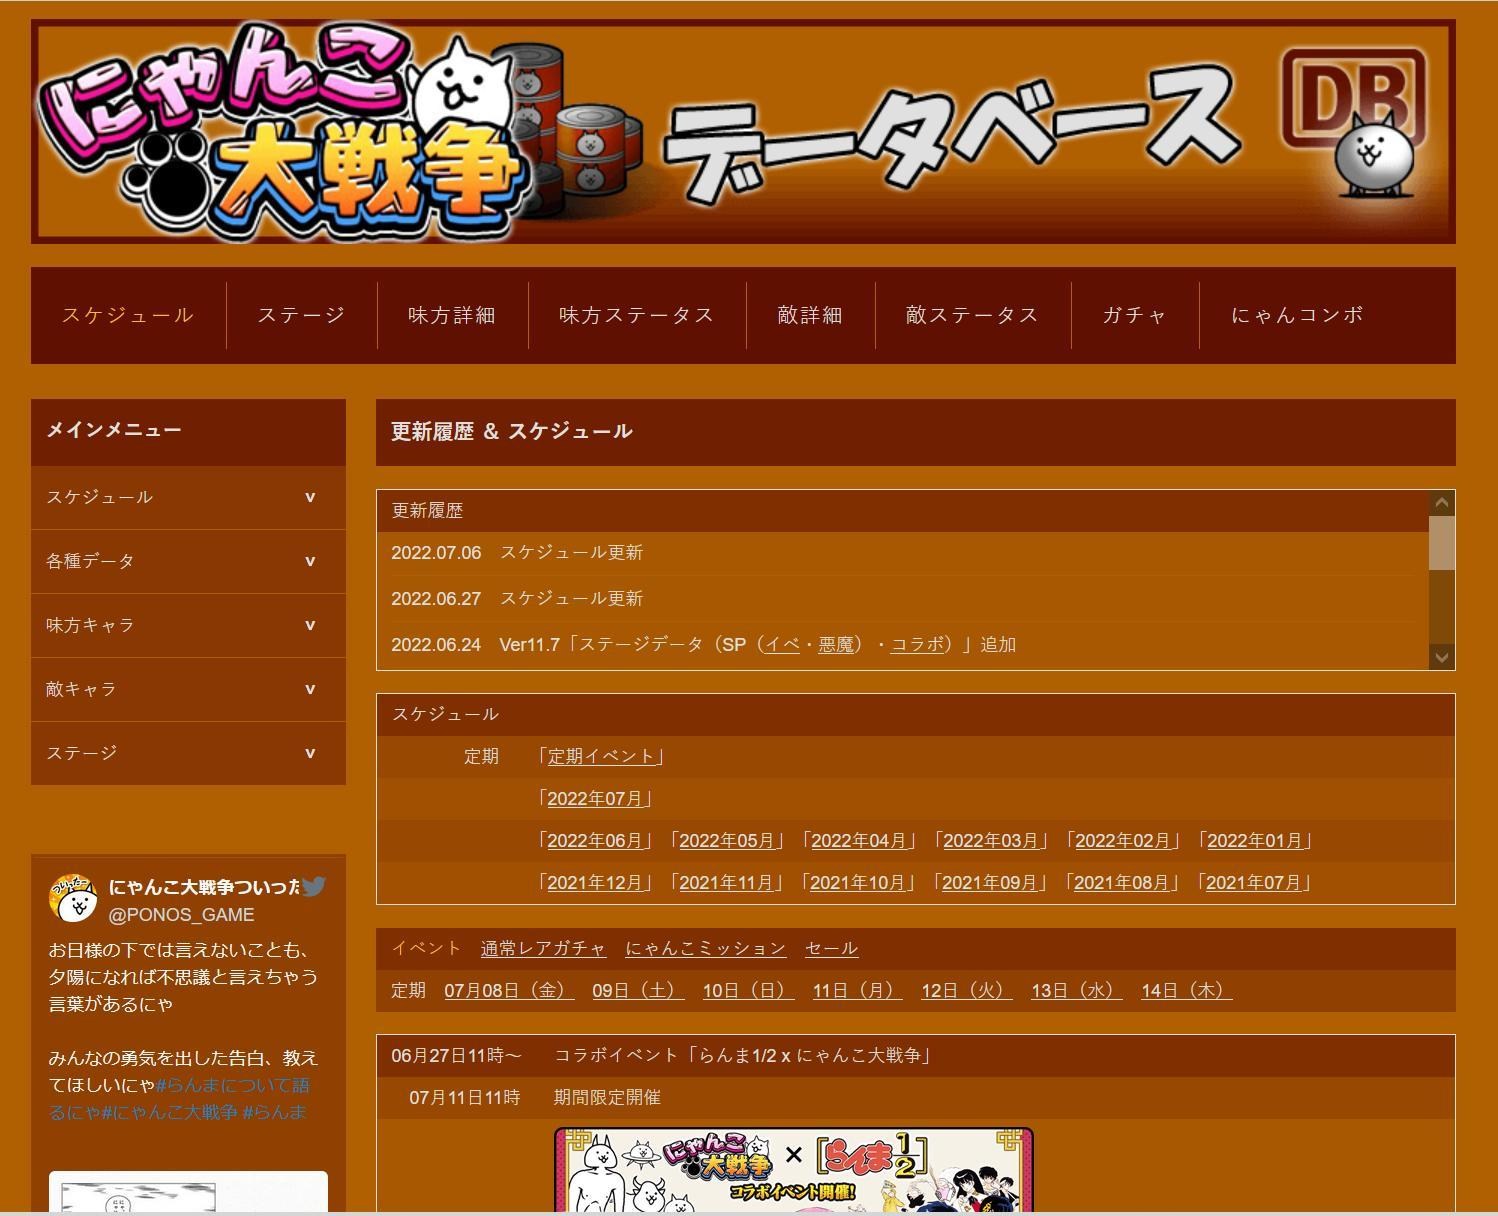Open 敵詳細 in the top navigation
The width and height of the screenshot is (1498, 1216).
pos(810,315)
